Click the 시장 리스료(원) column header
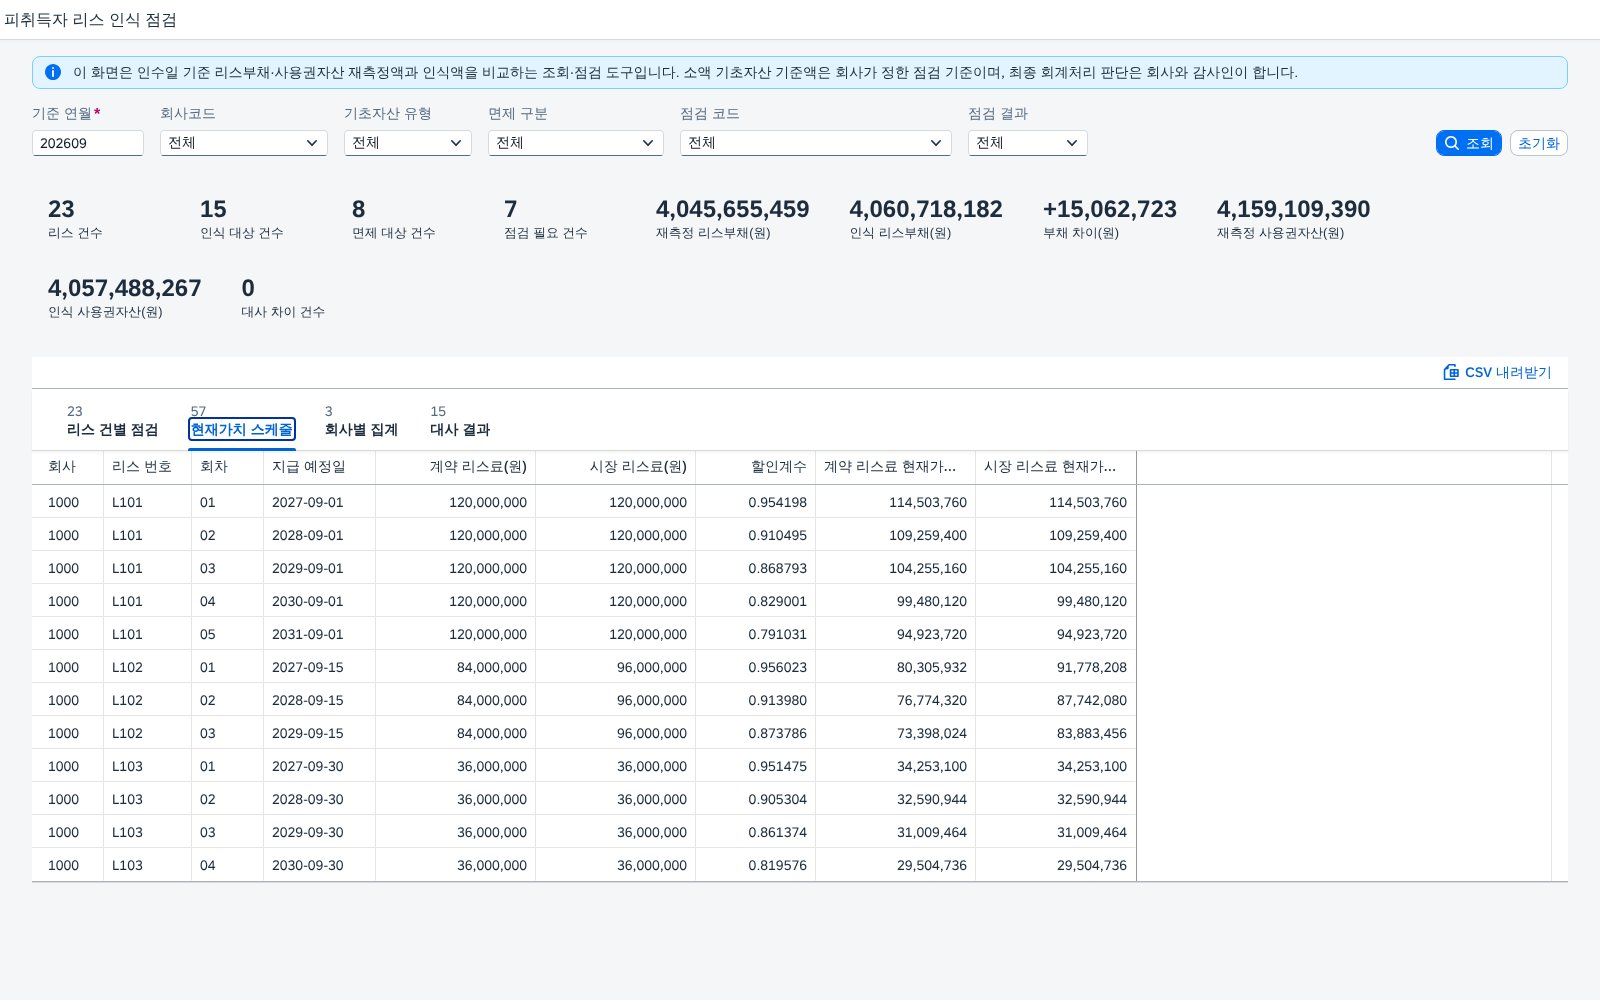 click(x=615, y=467)
